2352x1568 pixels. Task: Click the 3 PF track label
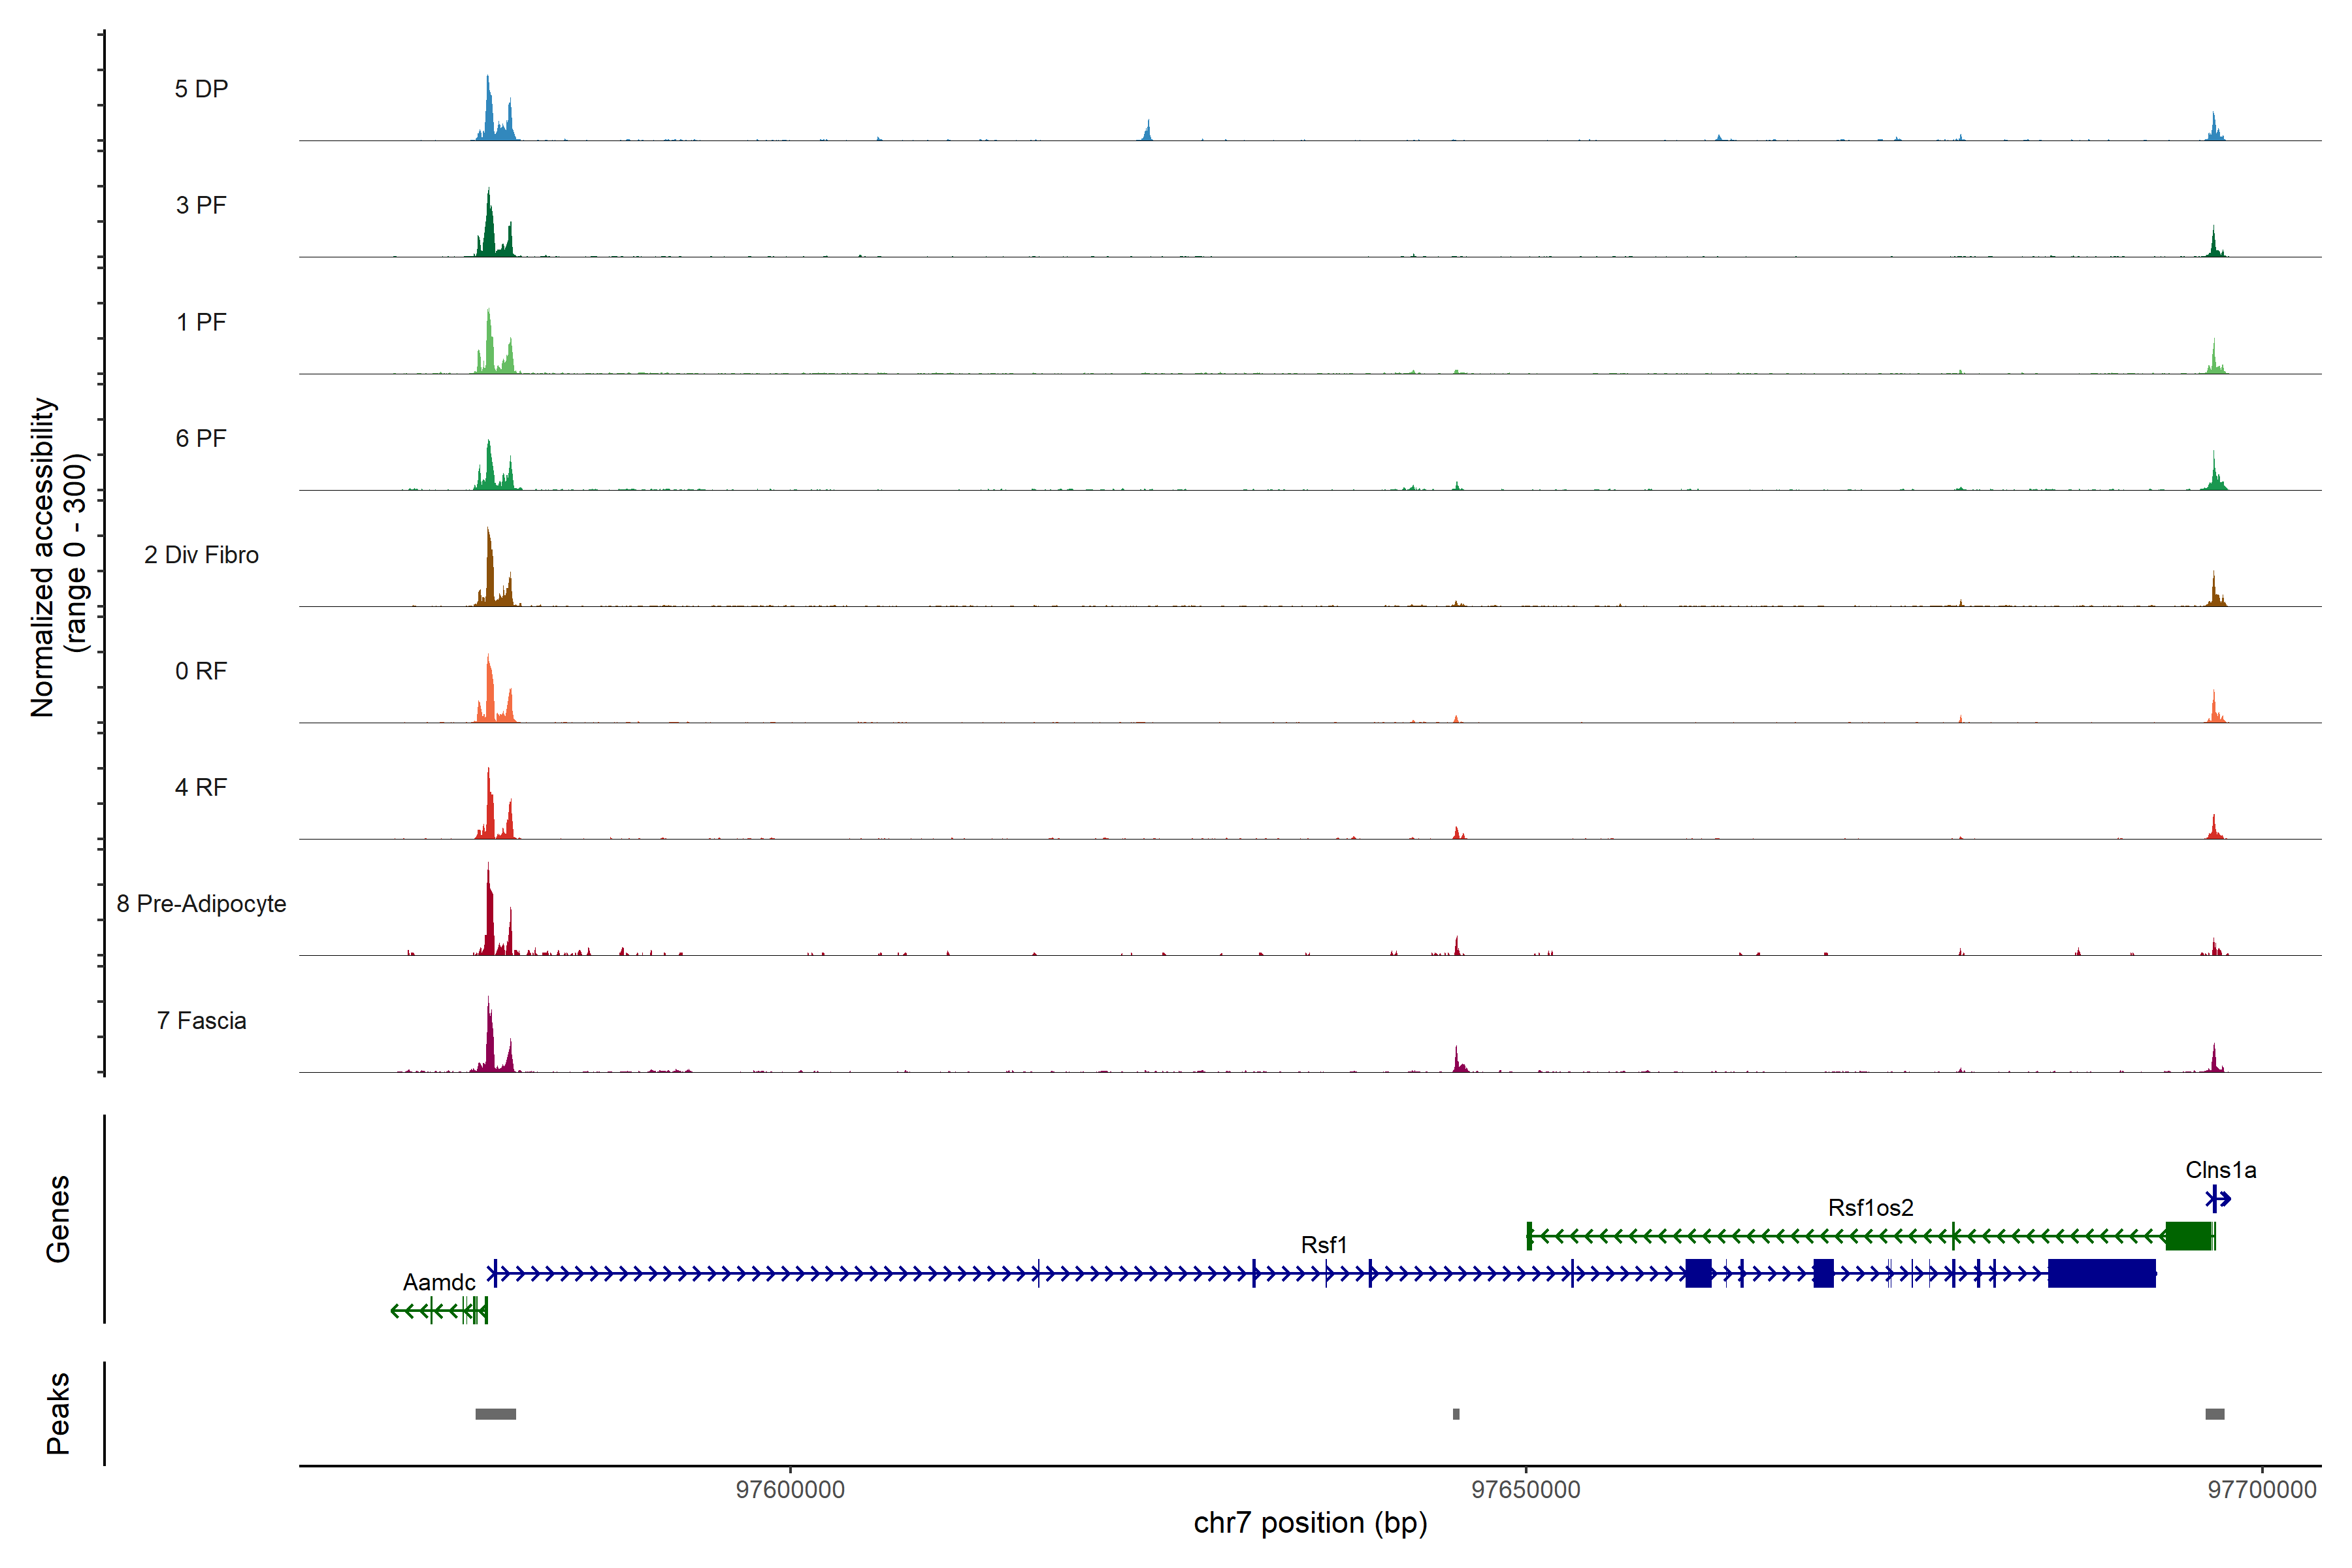click(x=201, y=205)
